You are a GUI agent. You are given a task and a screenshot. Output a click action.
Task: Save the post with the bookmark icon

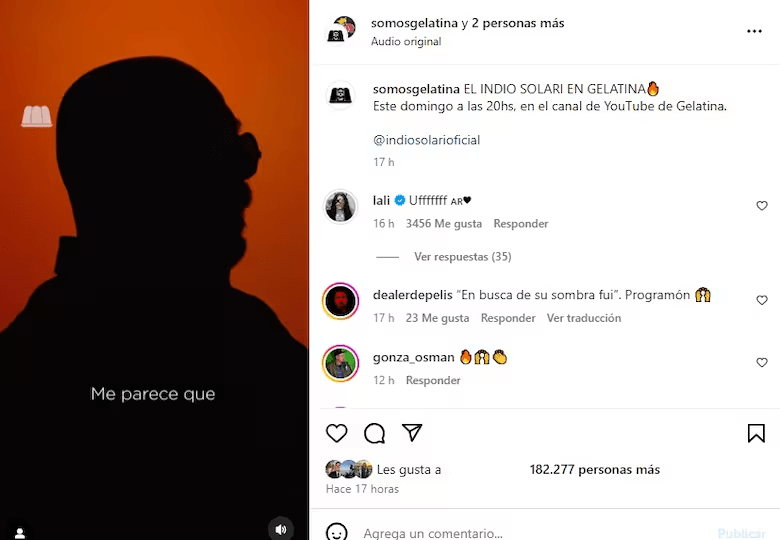click(756, 433)
